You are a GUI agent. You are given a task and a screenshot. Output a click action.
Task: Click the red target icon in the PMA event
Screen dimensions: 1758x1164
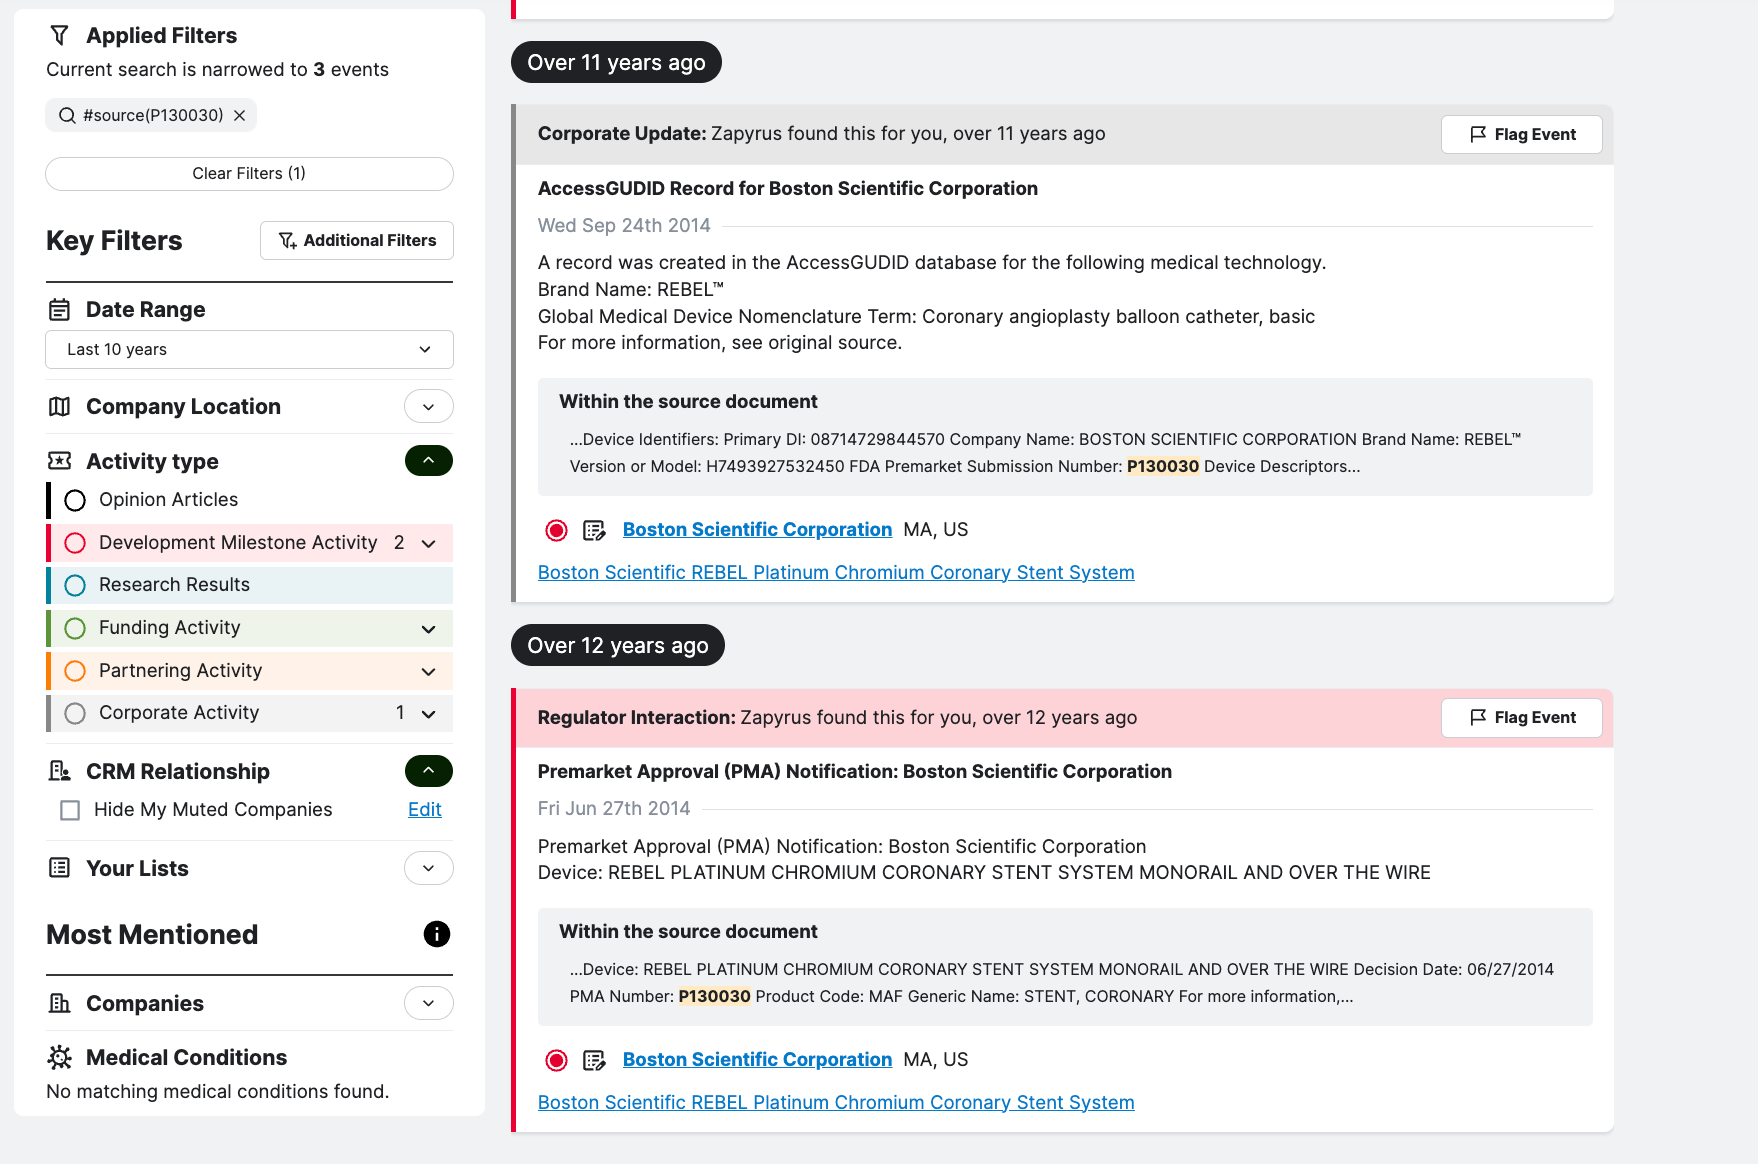[x=557, y=1061]
